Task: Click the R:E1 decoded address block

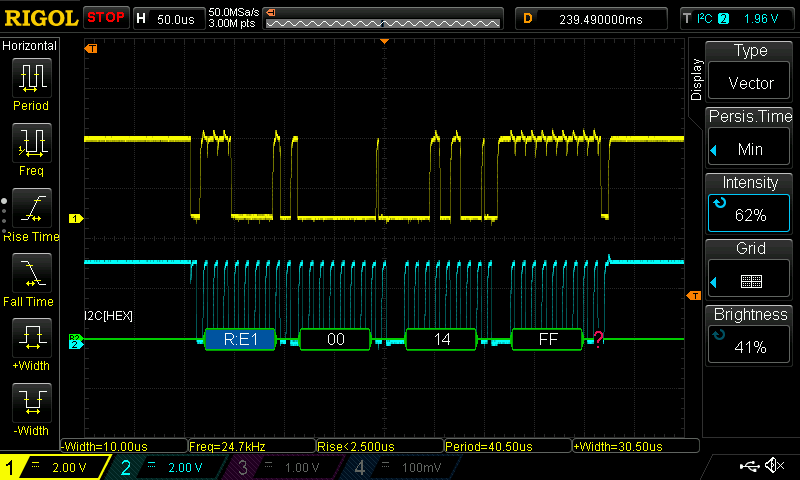Action: point(240,339)
